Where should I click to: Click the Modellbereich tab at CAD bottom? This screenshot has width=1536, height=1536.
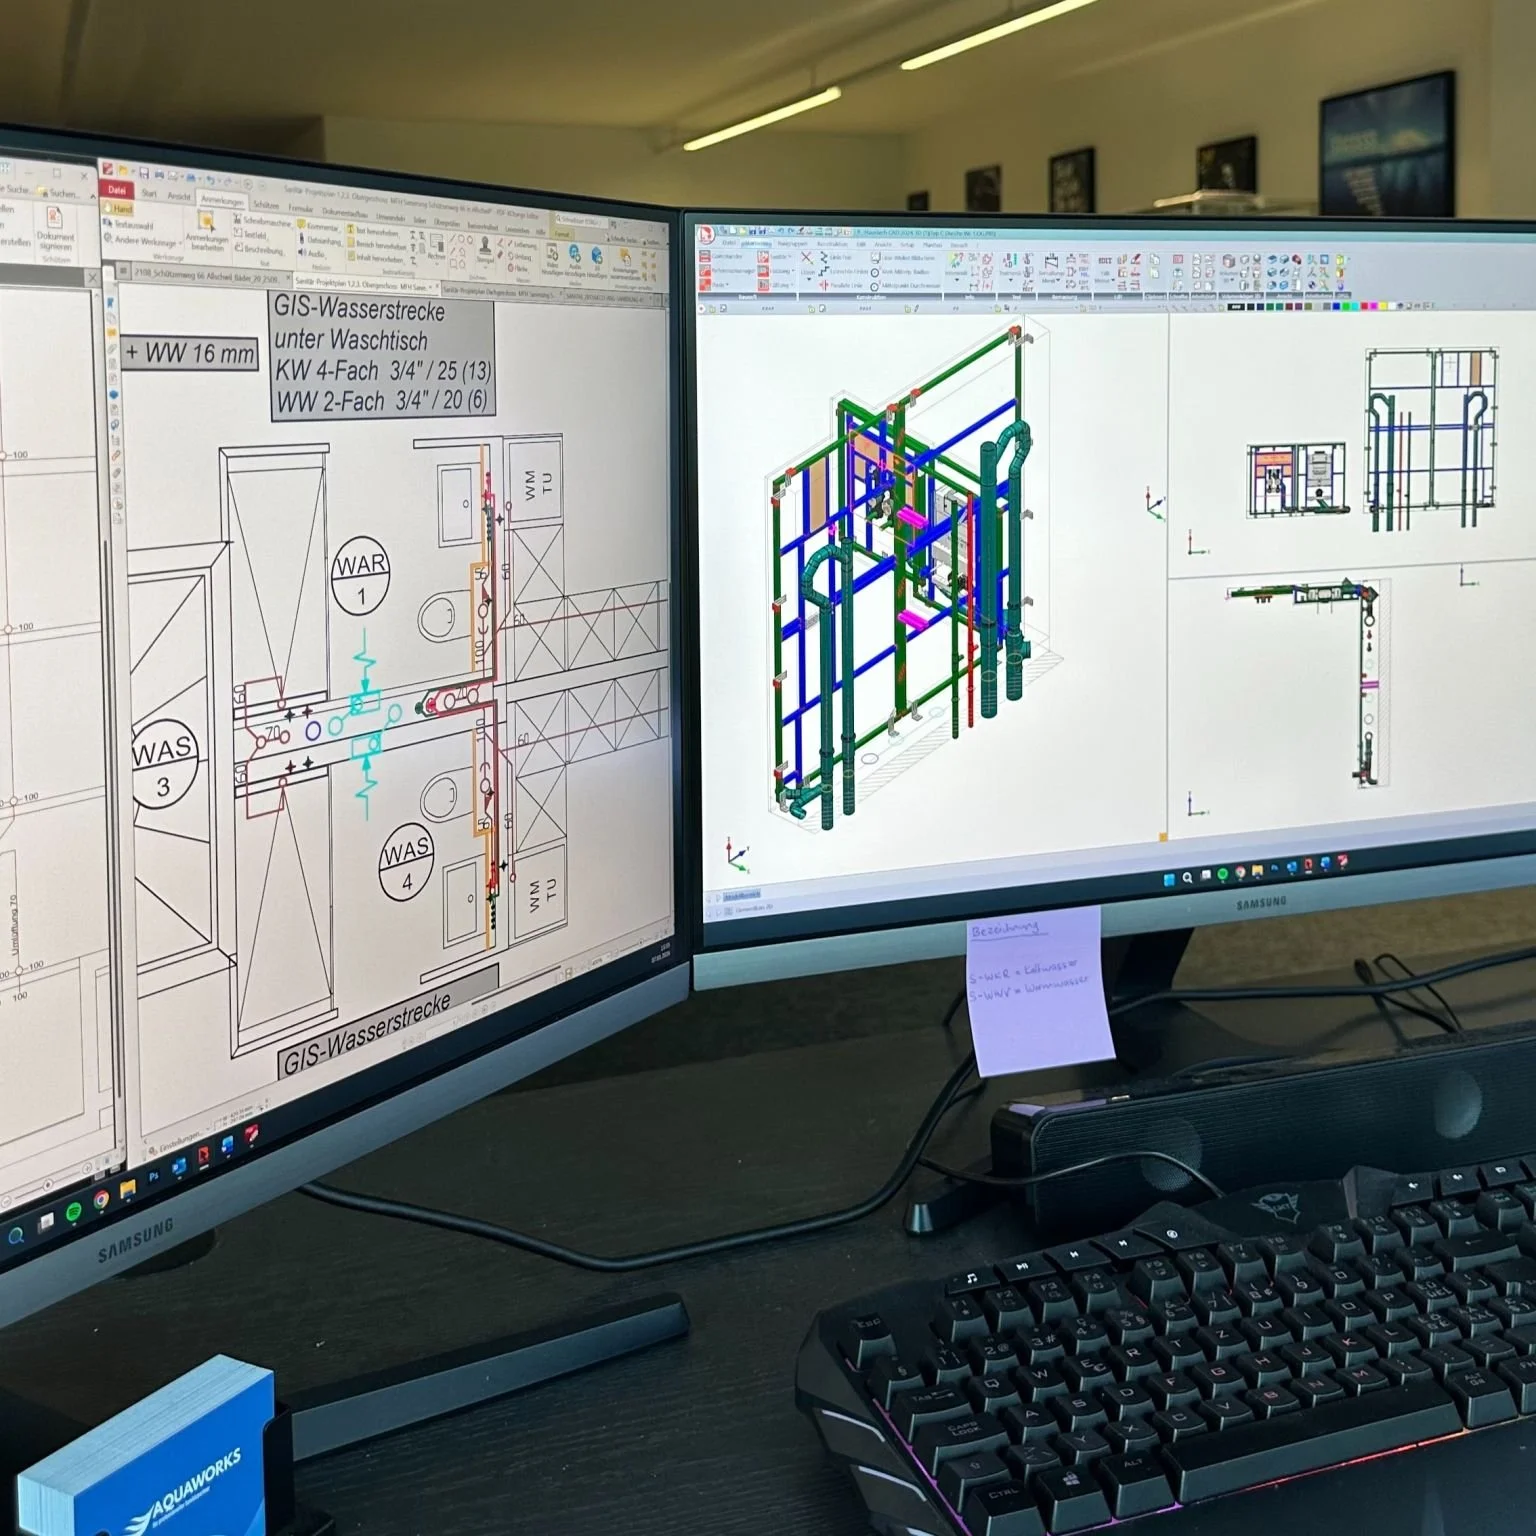(741, 895)
